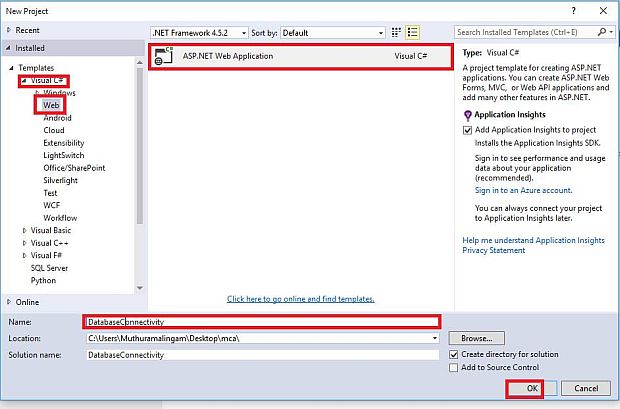Open the Sort by Default dropdown
The image size is (620, 409).
(x=333, y=33)
